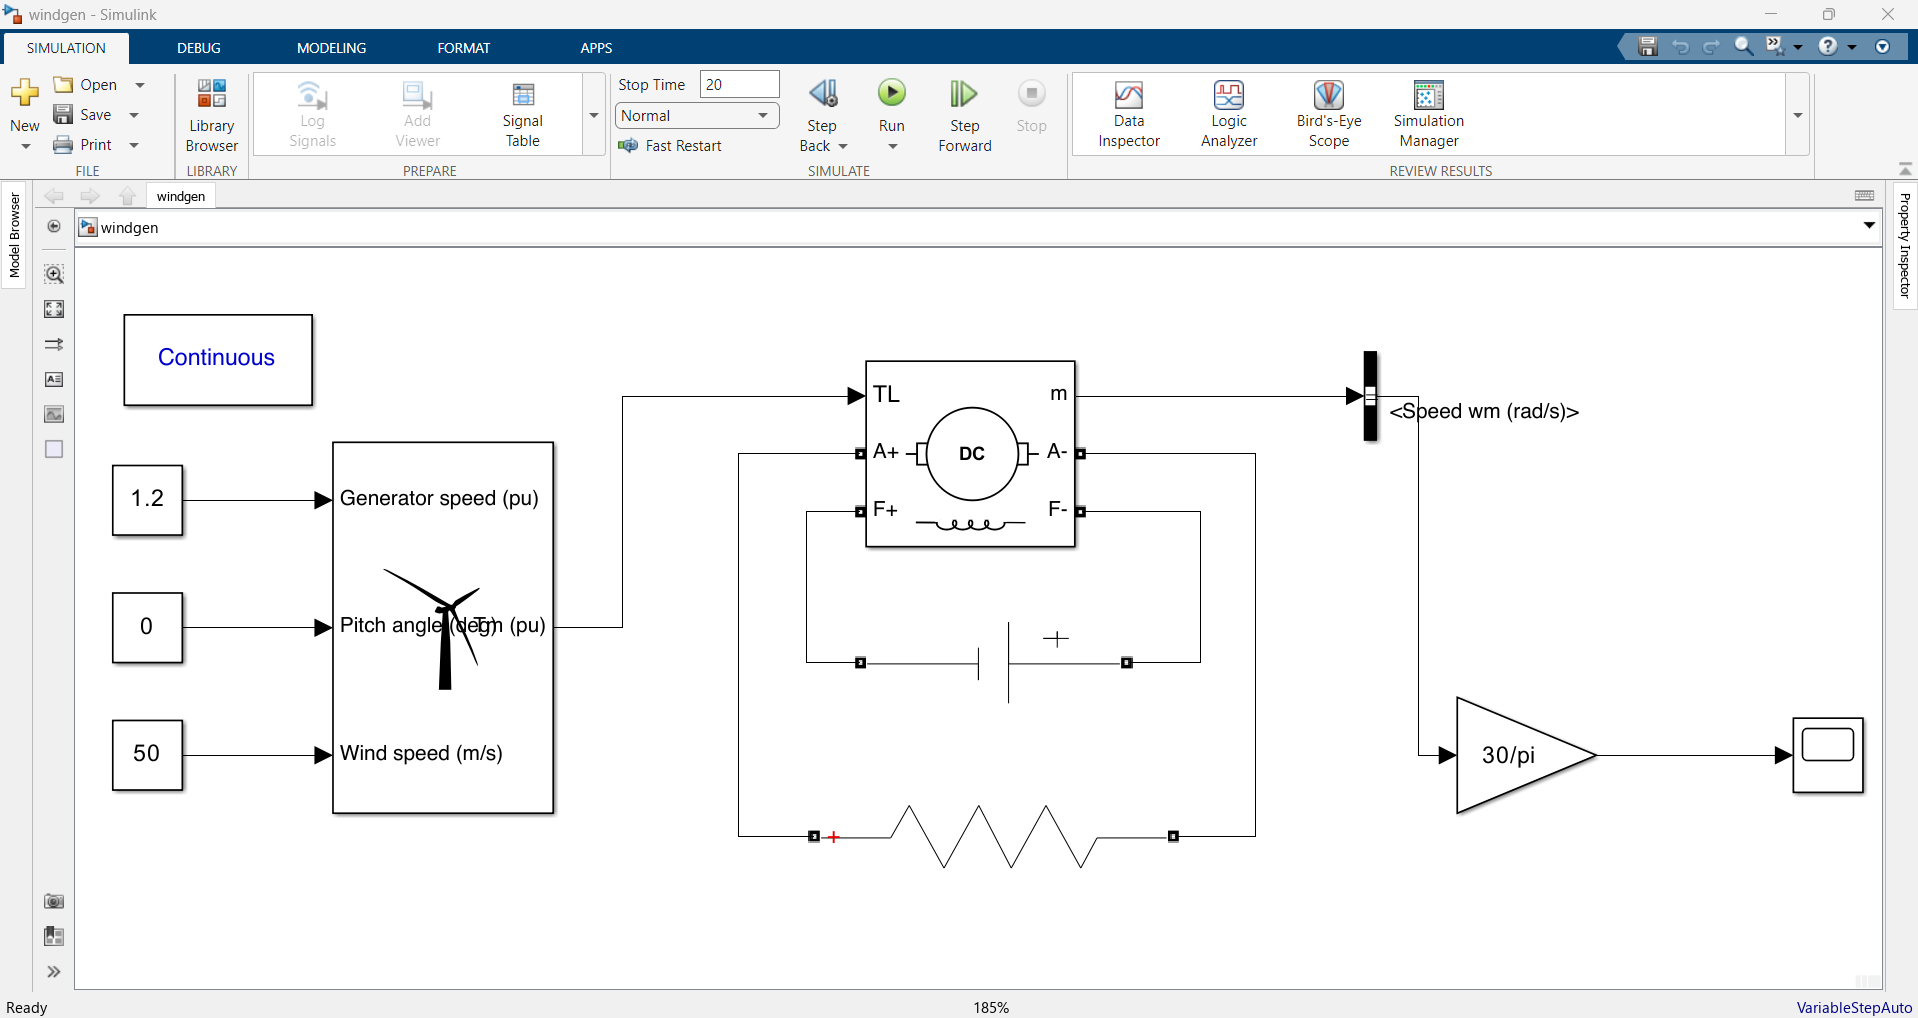Click the Zoom tool in left palette

54,274
